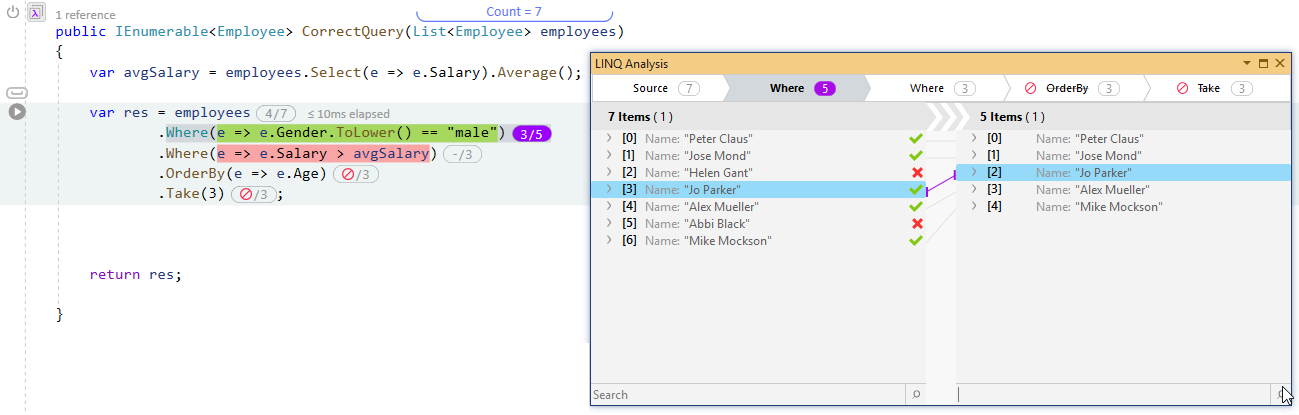Select "Alex Mueller" in the 5 Items list
Image resolution: width=1299 pixels, height=415 pixels.
coord(1112,189)
